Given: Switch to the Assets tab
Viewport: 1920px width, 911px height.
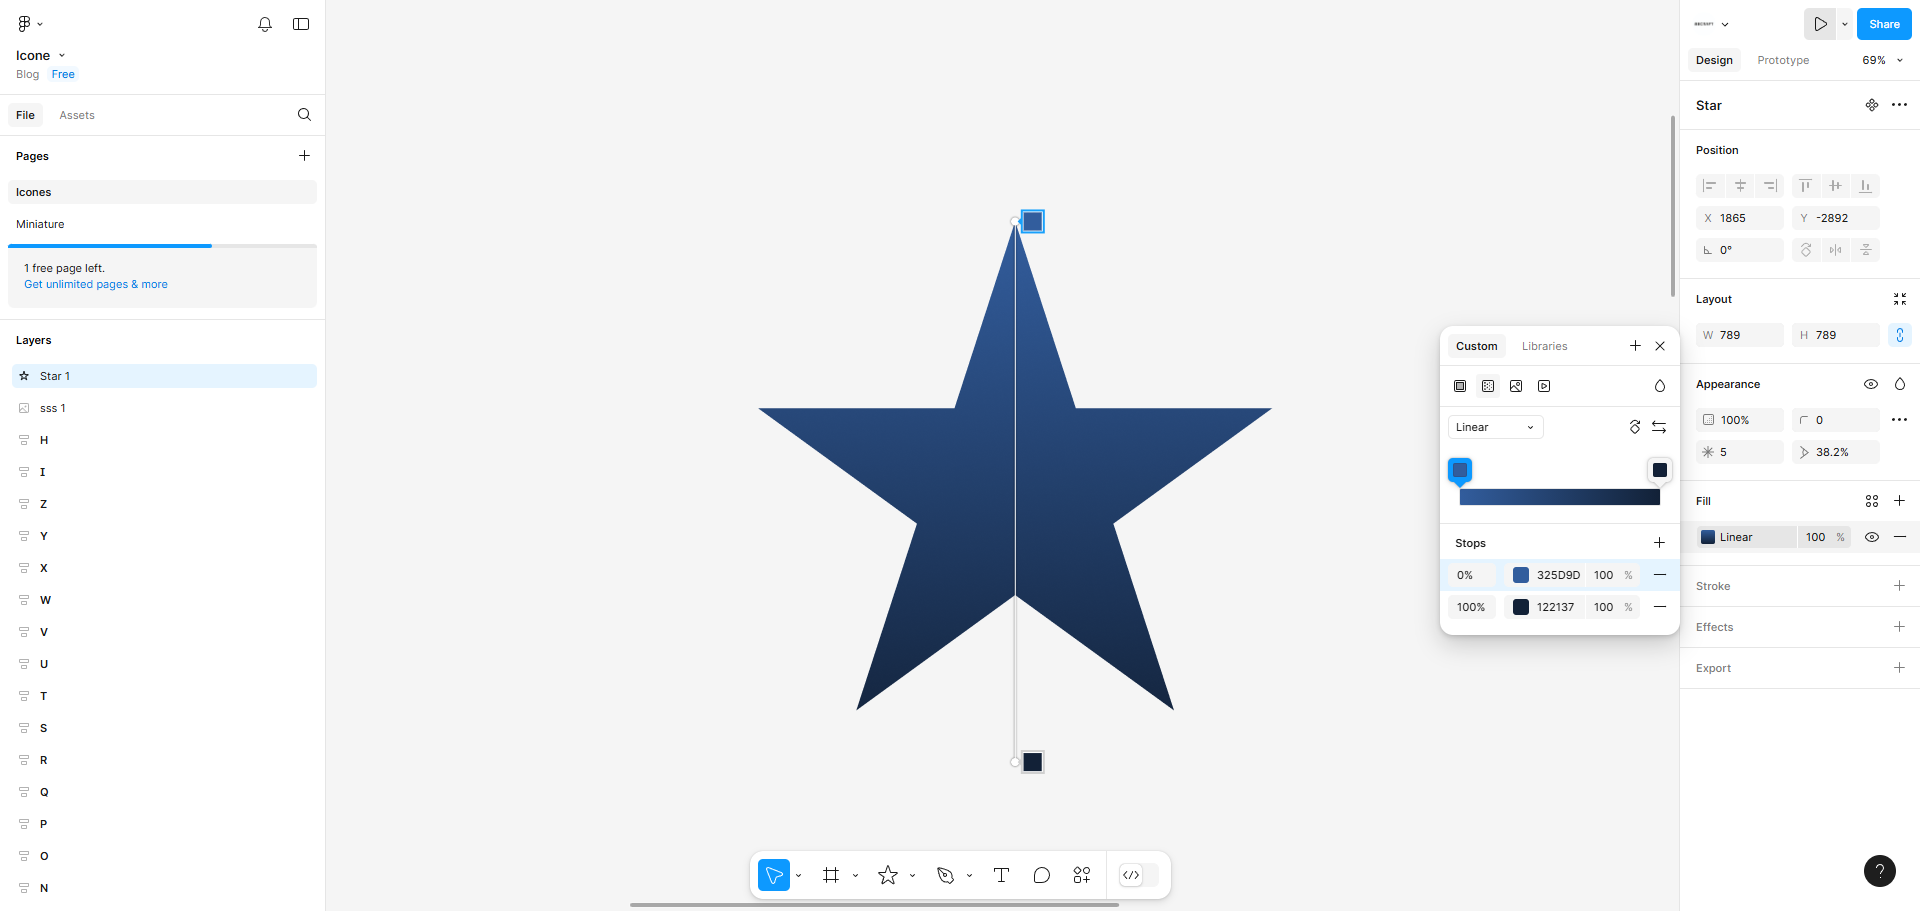Looking at the screenshot, I should [77, 115].
